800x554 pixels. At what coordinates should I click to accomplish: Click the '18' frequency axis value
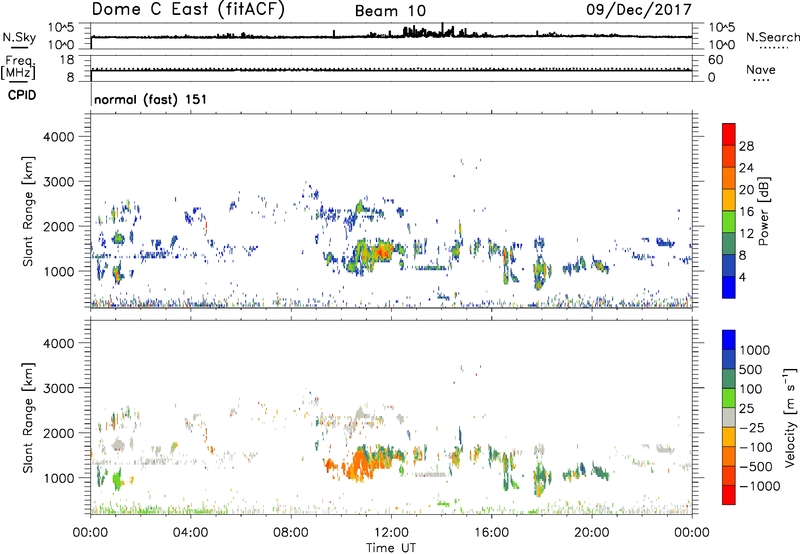67,60
